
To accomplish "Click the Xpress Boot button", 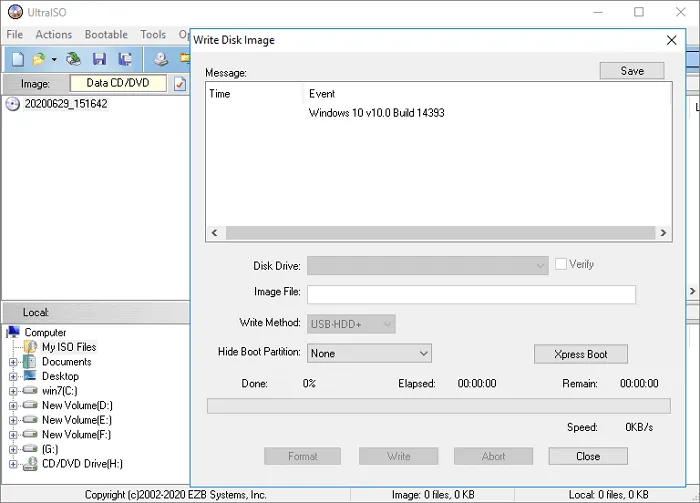I will (x=581, y=354).
